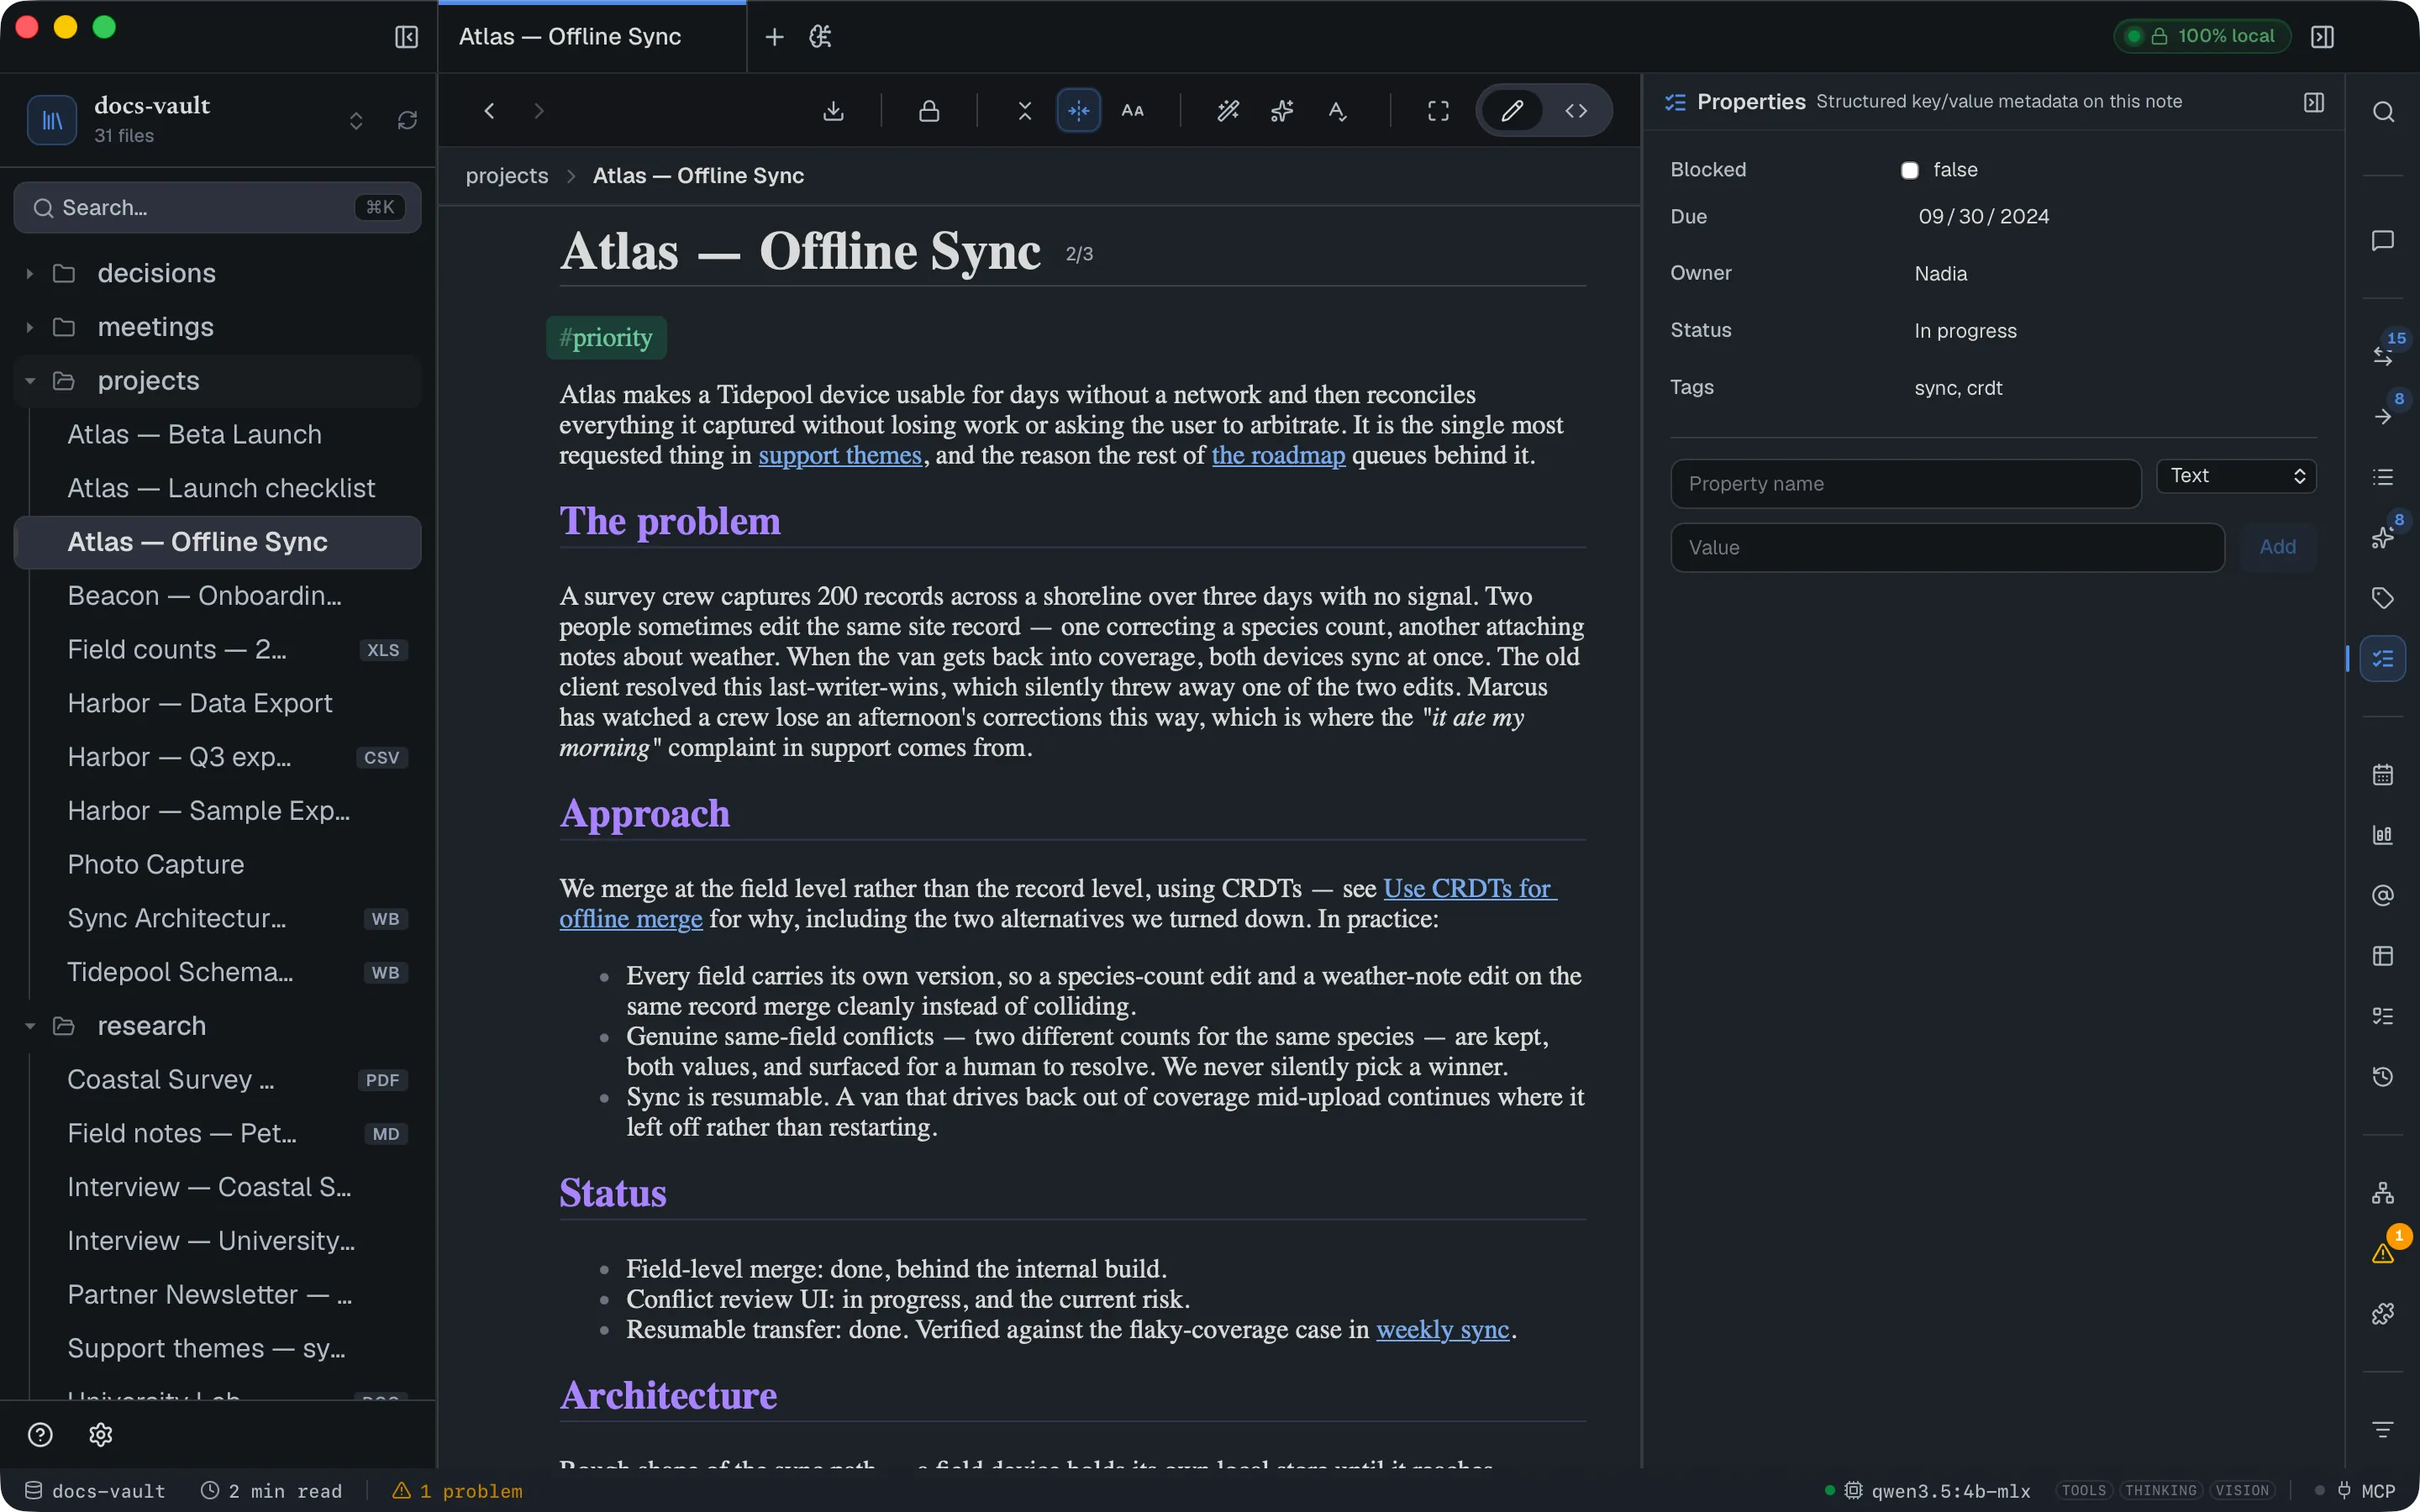This screenshot has height=1512, width=2420.
Task: Switch to source code view mode
Action: tap(1576, 111)
